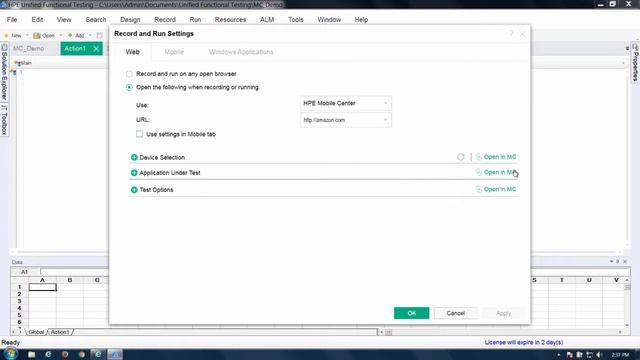
Task: Open Firefox from the taskbar
Action: pyautogui.click(x=64, y=354)
